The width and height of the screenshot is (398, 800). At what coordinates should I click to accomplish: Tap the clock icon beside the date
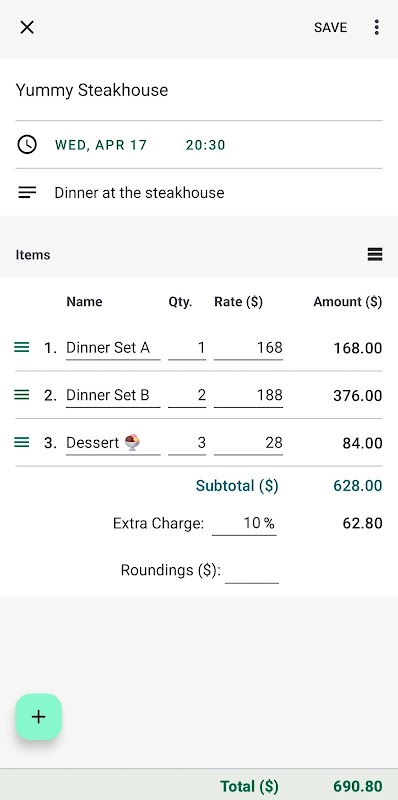[27, 145]
